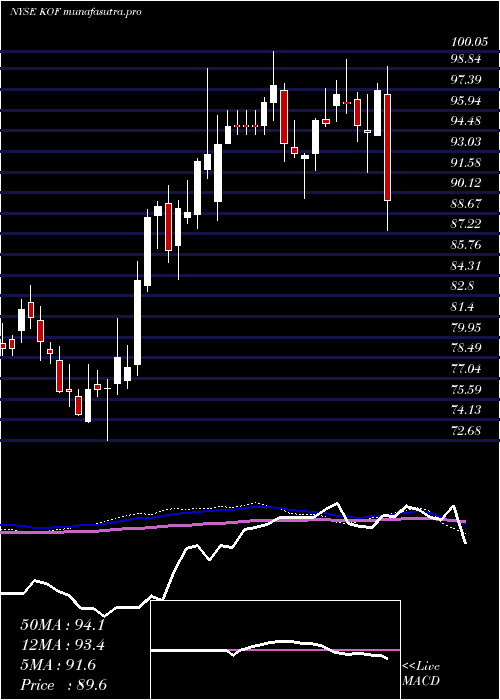Click the <<Live MACD label
This screenshot has height=700, width=500.
click(x=421, y=674)
